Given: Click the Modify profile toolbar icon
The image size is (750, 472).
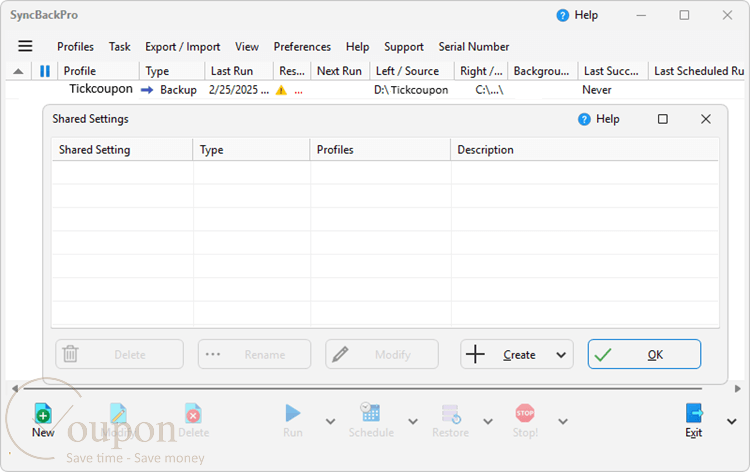Looking at the screenshot, I should (x=118, y=413).
